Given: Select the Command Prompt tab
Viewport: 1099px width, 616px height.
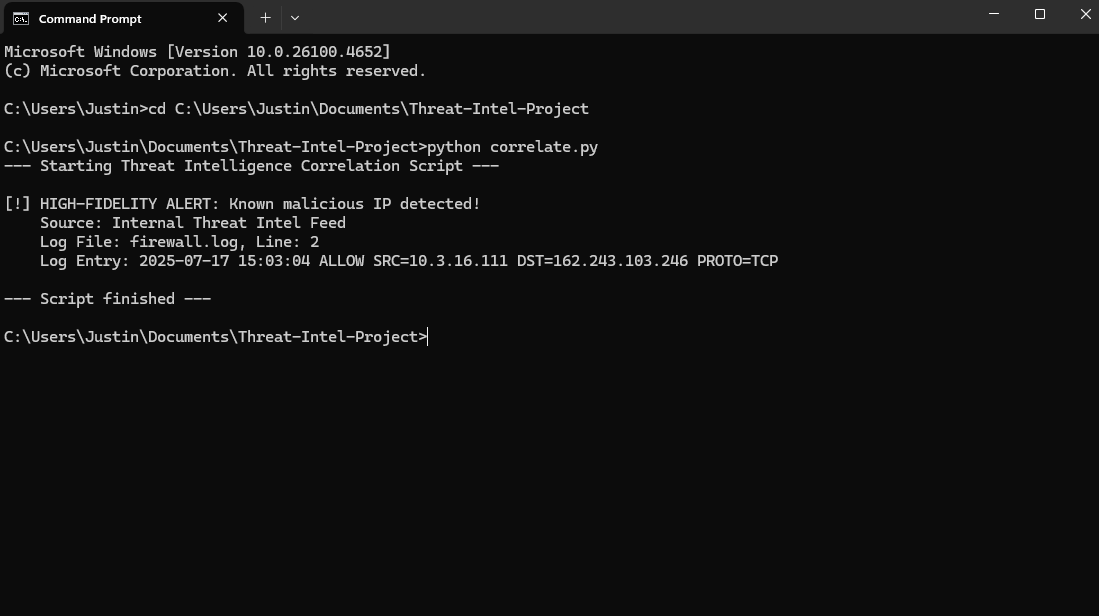Looking at the screenshot, I should 110,18.
